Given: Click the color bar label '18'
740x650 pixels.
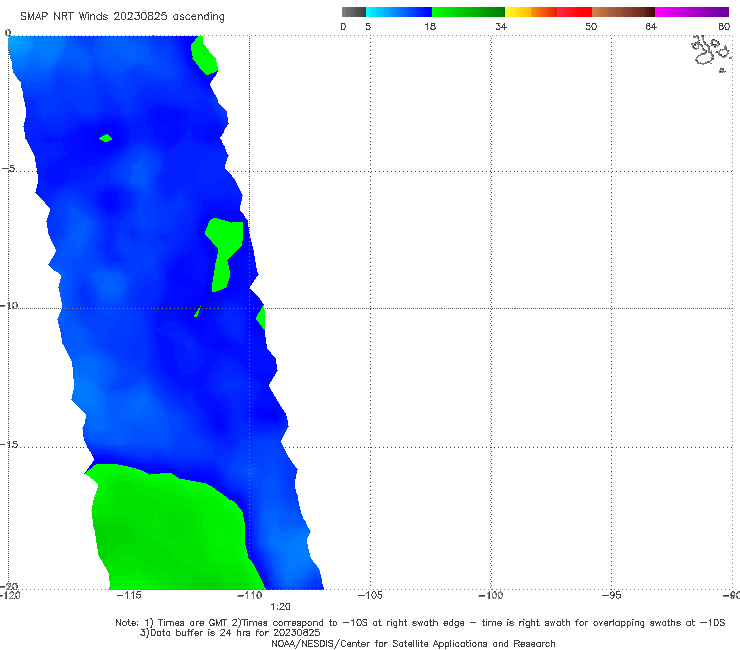Looking at the screenshot, I should coord(430,27).
